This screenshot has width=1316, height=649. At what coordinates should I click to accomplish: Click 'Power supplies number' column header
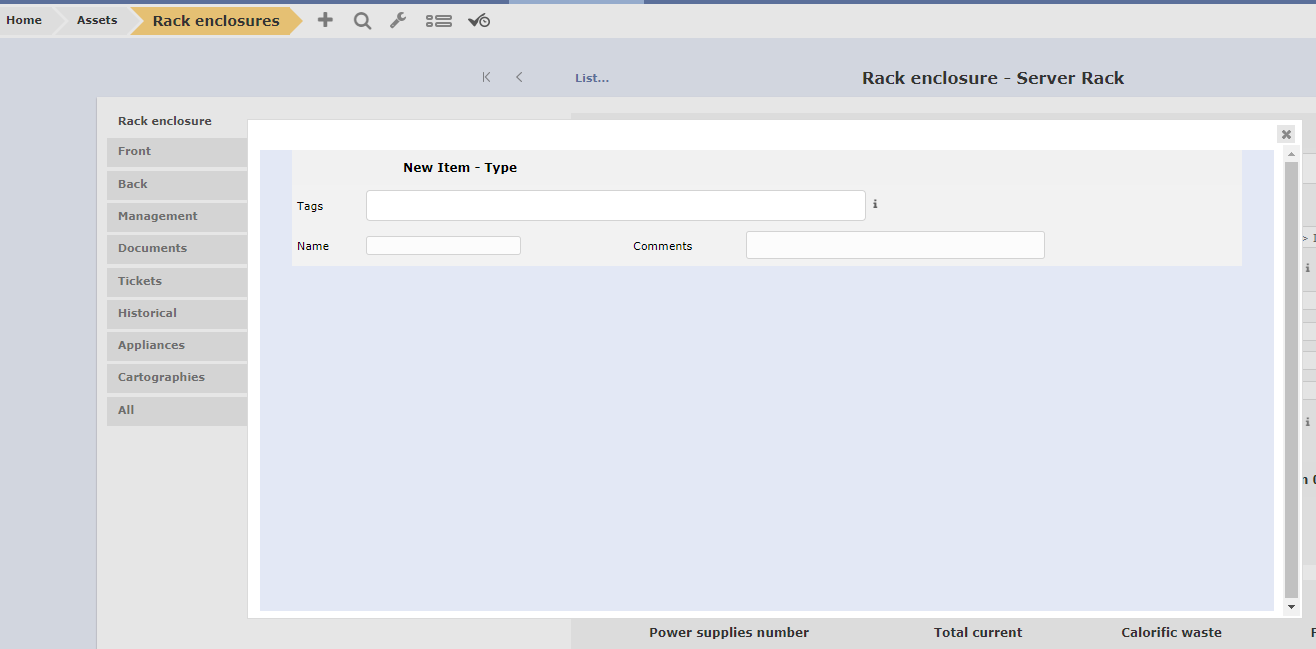click(x=729, y=633)
